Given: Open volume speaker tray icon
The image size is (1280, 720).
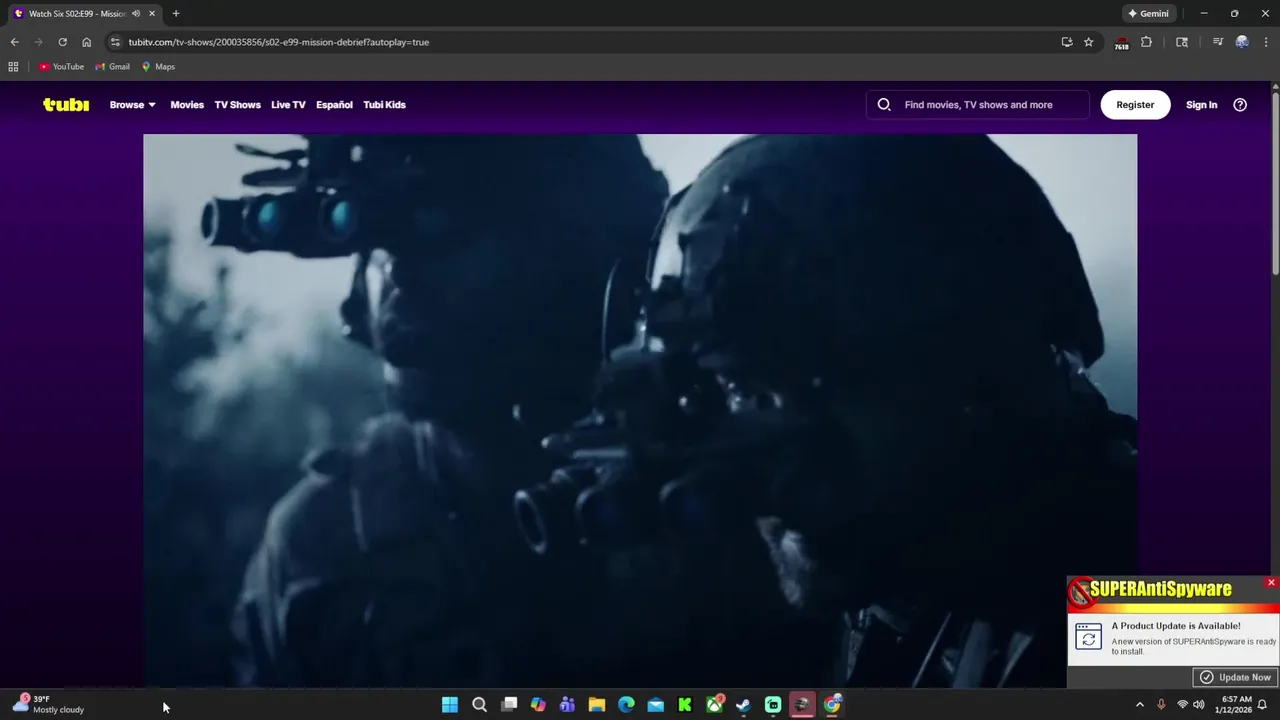Looking at the screenshot, I should pyautogui.click(x=1199, y=705).
